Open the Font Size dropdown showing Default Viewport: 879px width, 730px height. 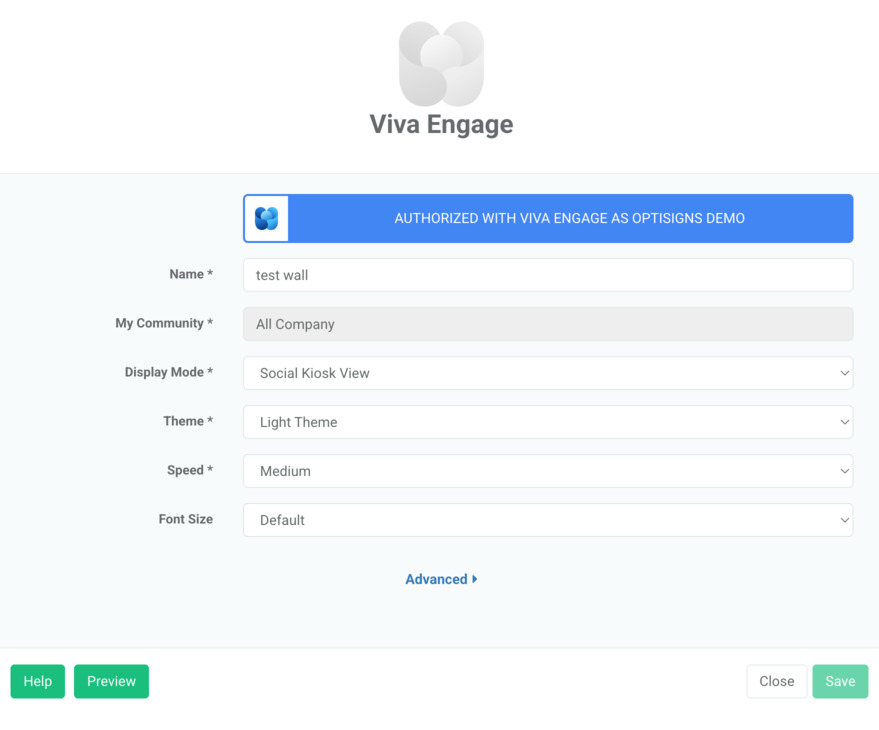click(548, 520)
